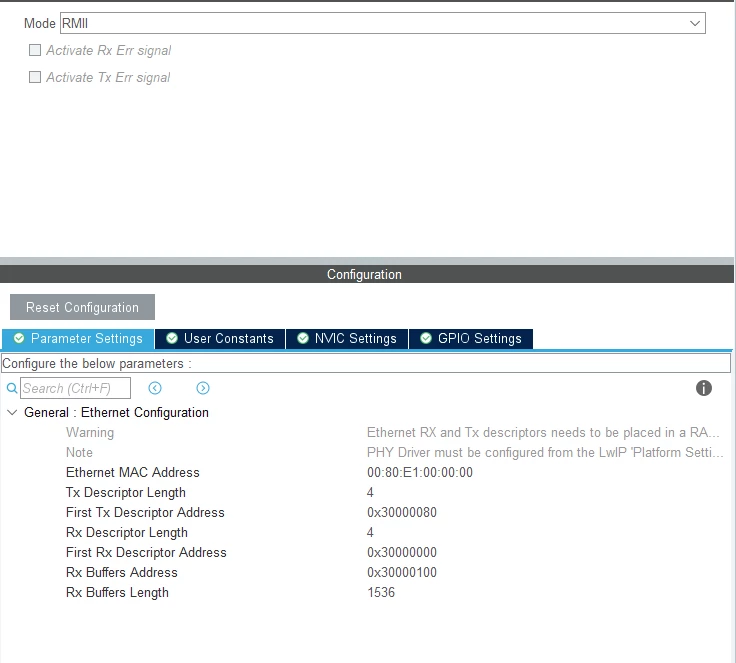The width and height of the screenshot is (736, 663).
Task: Go to next search result arrow
Action: point(203,388)
